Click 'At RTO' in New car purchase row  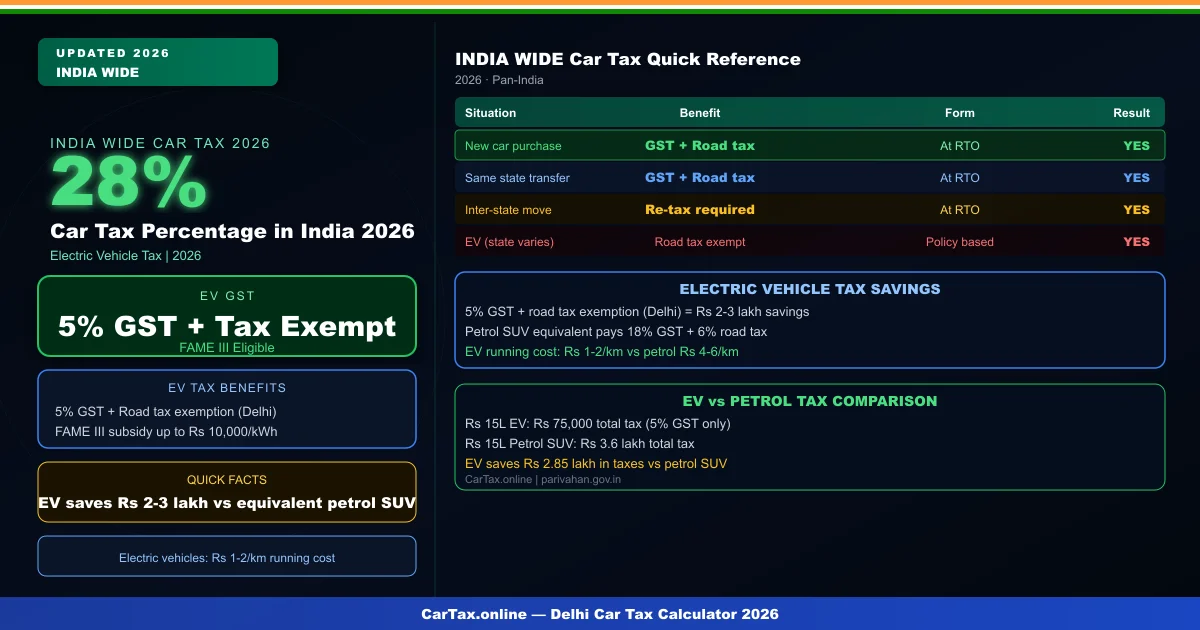pyautogui.click(x=960, y=146)
